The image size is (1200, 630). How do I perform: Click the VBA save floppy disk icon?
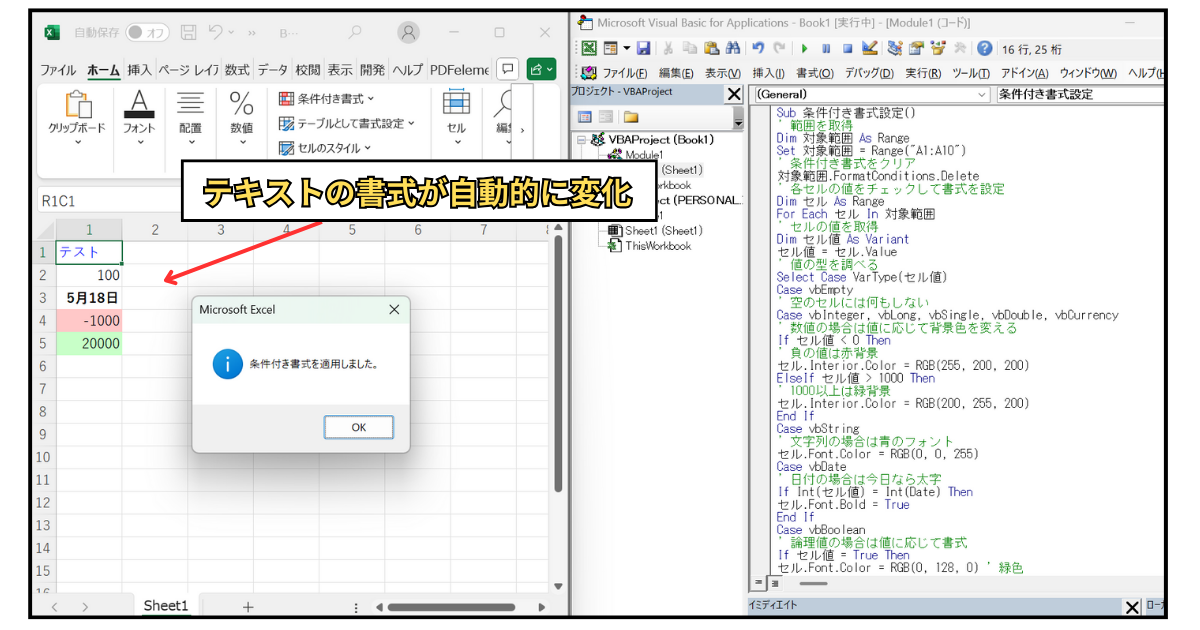644,48
